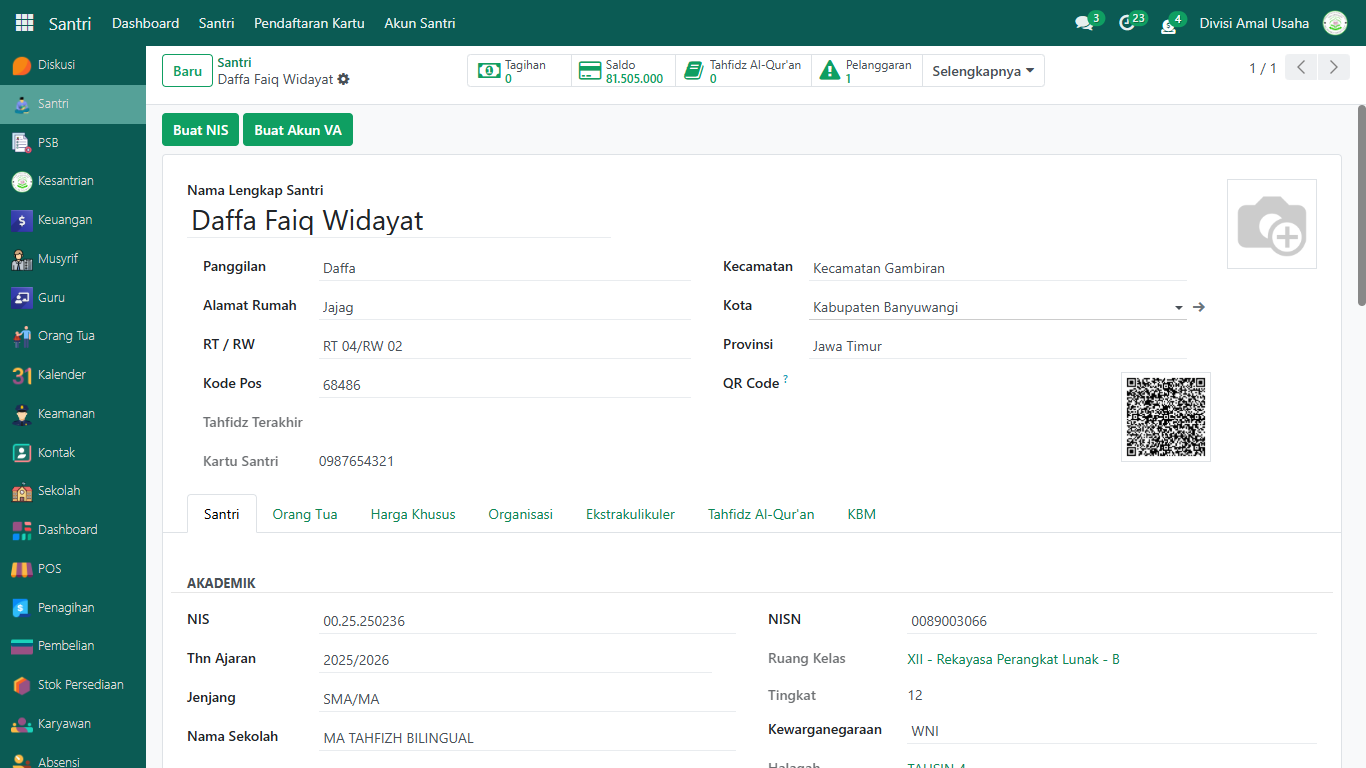The height and width of the screenshot is (768, 1366).
Task: Switch to the Orang Tua tab
Action: (305, 514)
